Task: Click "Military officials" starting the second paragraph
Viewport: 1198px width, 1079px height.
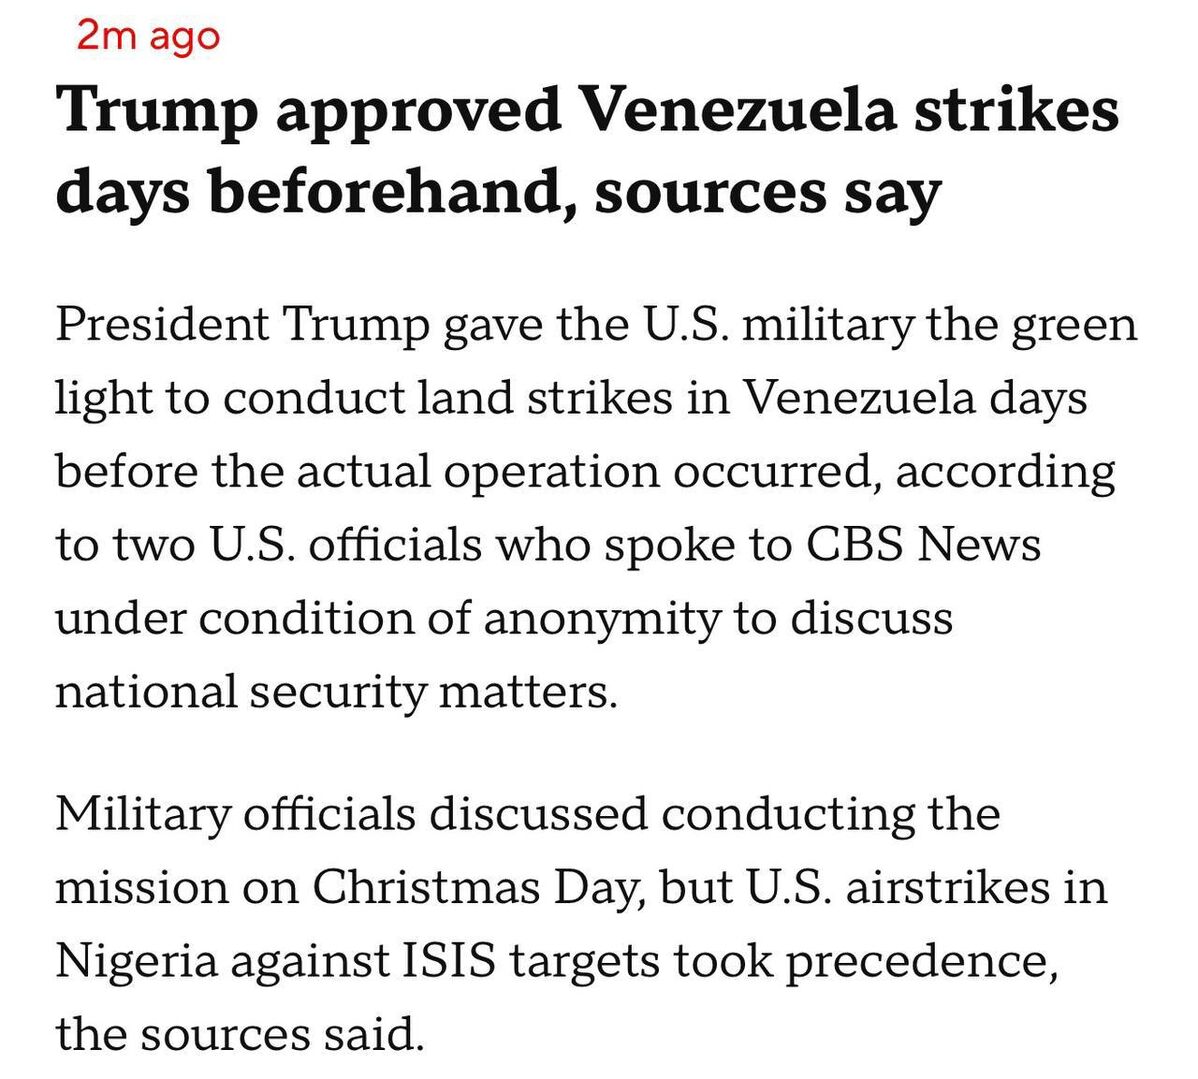Action: [x=235, y=813]
